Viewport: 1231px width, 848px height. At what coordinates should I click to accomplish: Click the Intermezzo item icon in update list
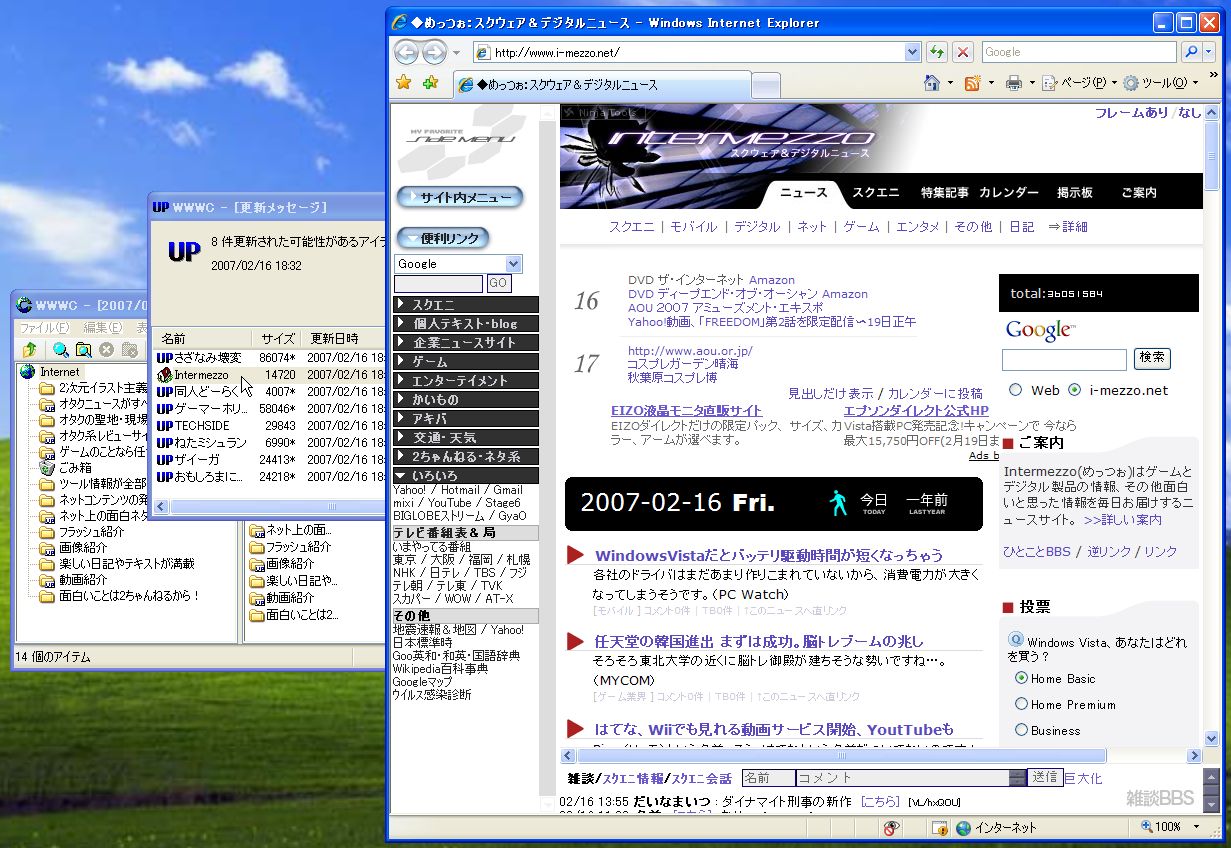tap(165, 375)
